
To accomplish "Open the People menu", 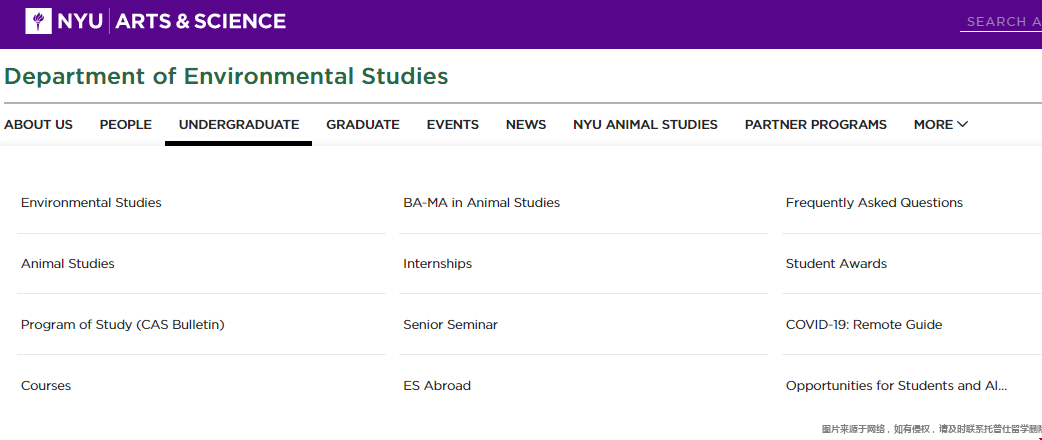I will tap(126, 124).
